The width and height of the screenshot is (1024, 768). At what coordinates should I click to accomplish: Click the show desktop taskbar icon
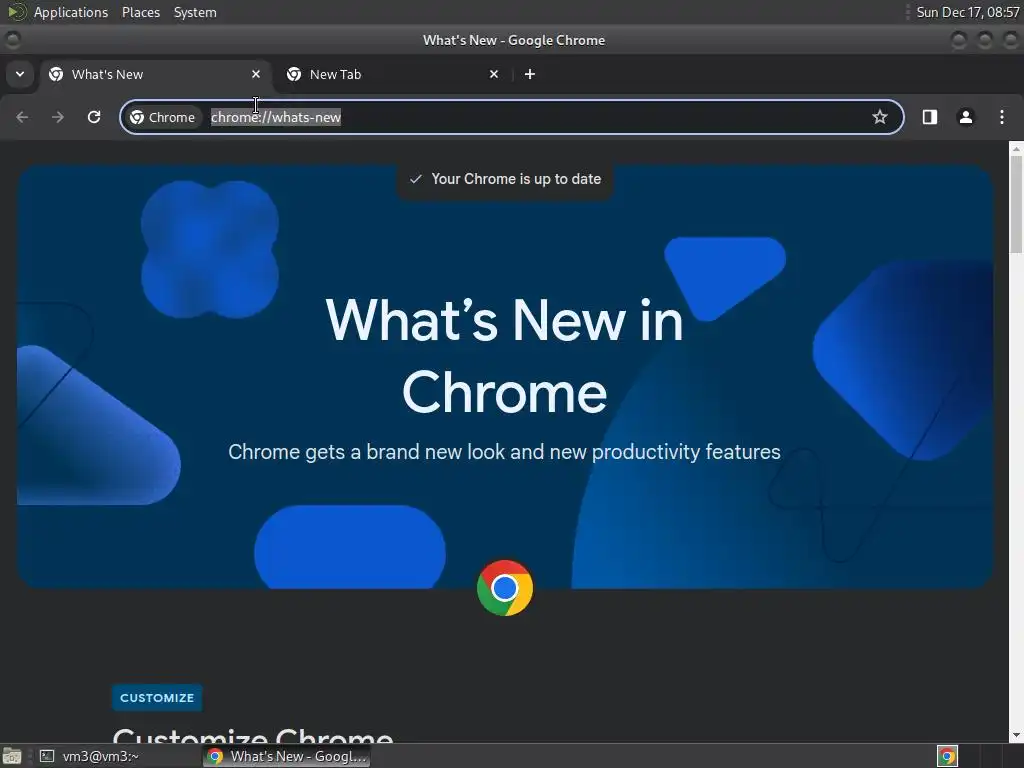pyautogui.click(x=12, y=756)
